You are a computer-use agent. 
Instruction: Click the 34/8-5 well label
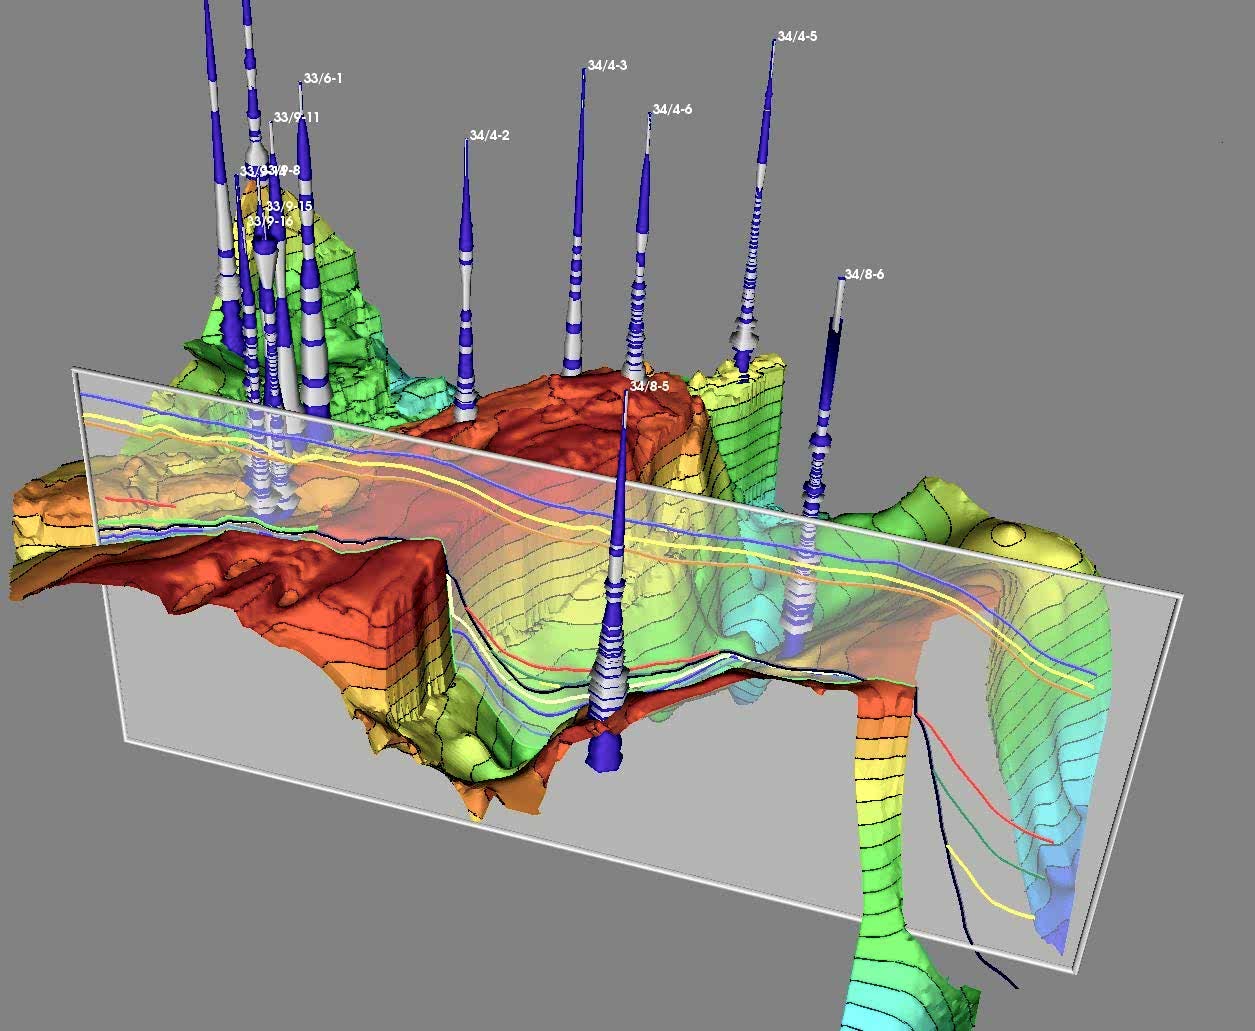649,386
